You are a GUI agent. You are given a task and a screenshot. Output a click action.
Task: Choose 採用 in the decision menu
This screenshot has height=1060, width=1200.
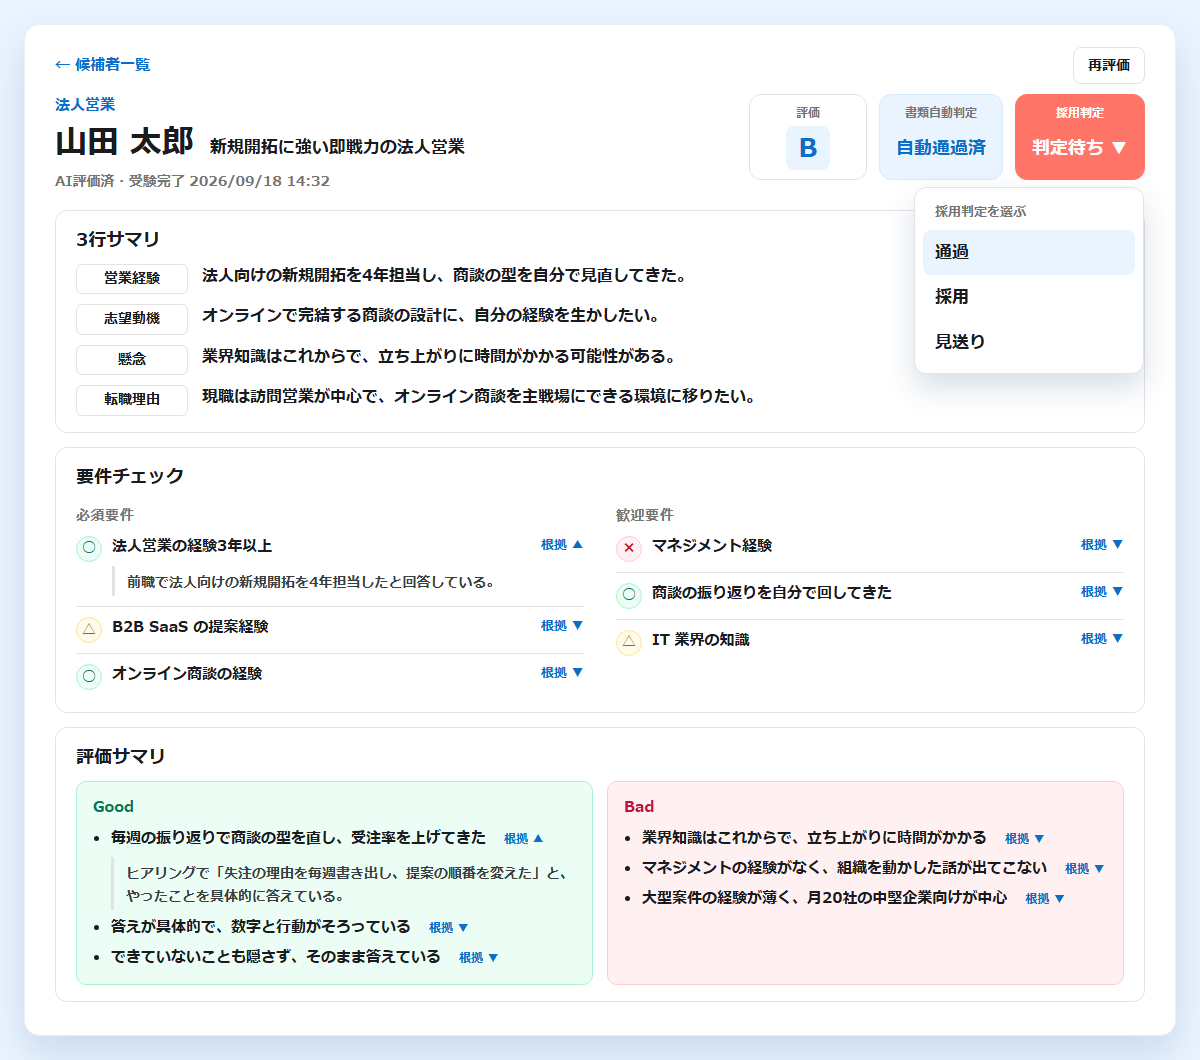pyautogui.click(x=1028, y=297)
